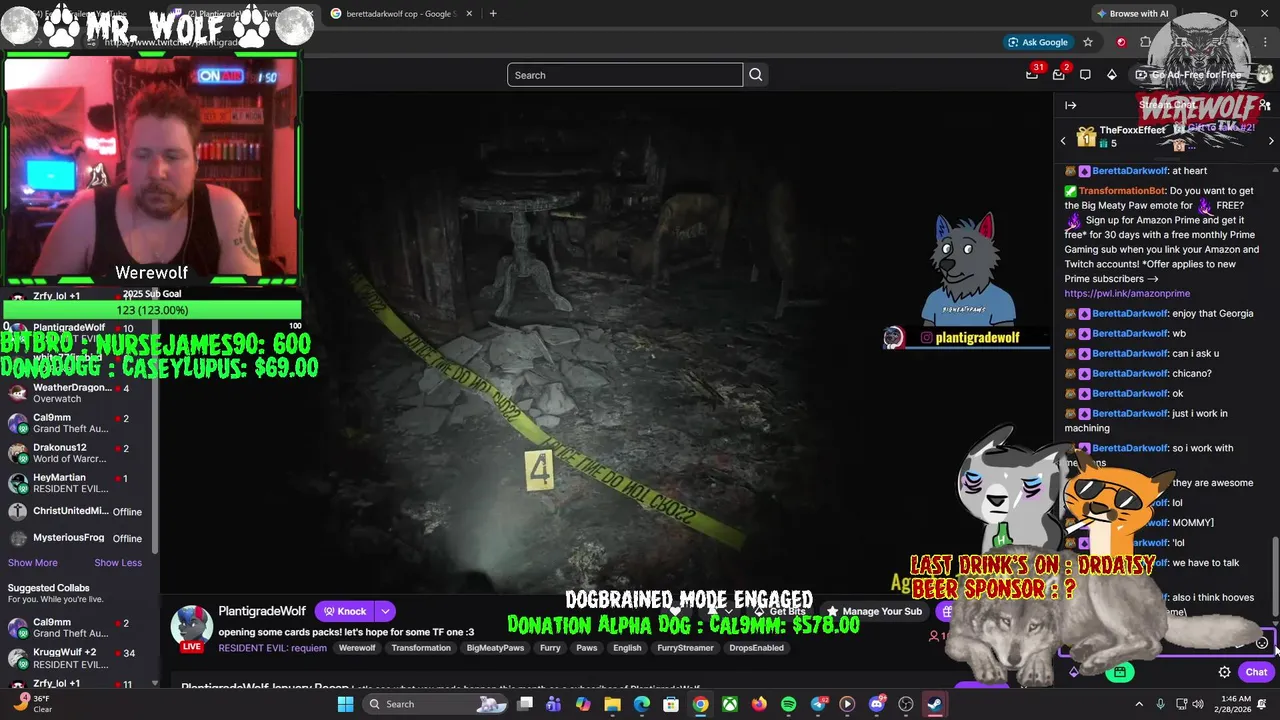Open a new browser tab

(x=493, y=13)
